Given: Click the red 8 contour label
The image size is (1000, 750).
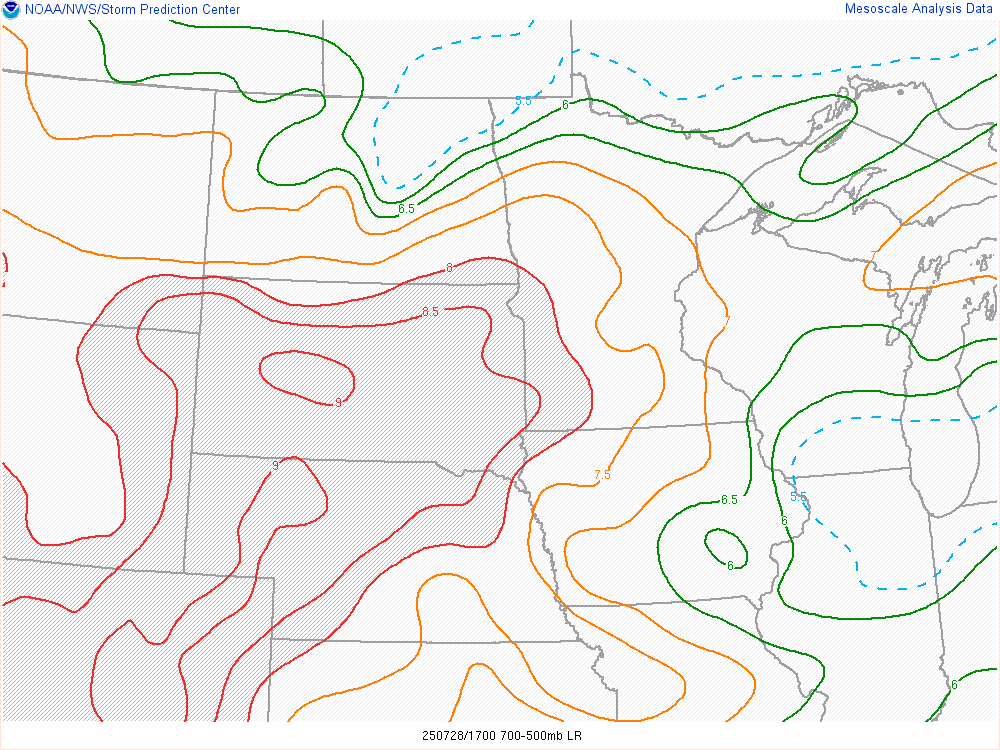Looking at the screenshot, I should [x=449, y=268].
